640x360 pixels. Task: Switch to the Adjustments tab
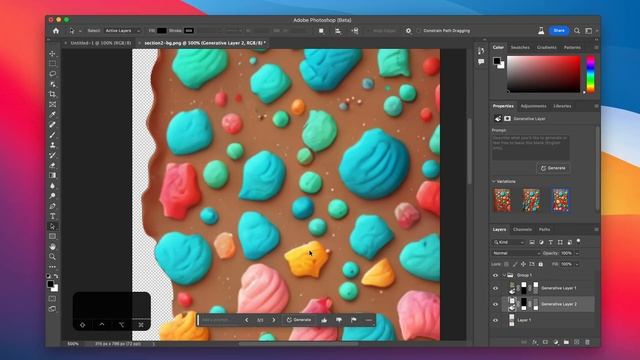tap(533, 106)
